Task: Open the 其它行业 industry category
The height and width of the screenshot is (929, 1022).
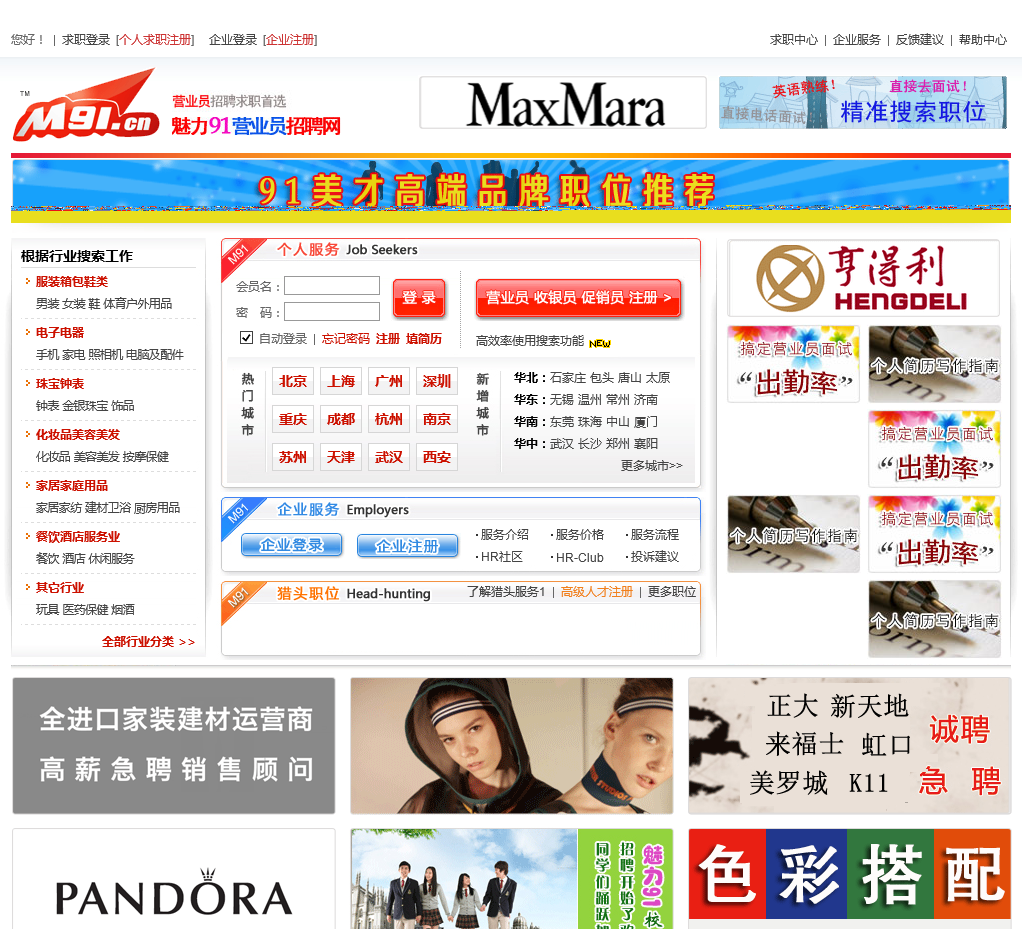Action: tap(60, 587)
